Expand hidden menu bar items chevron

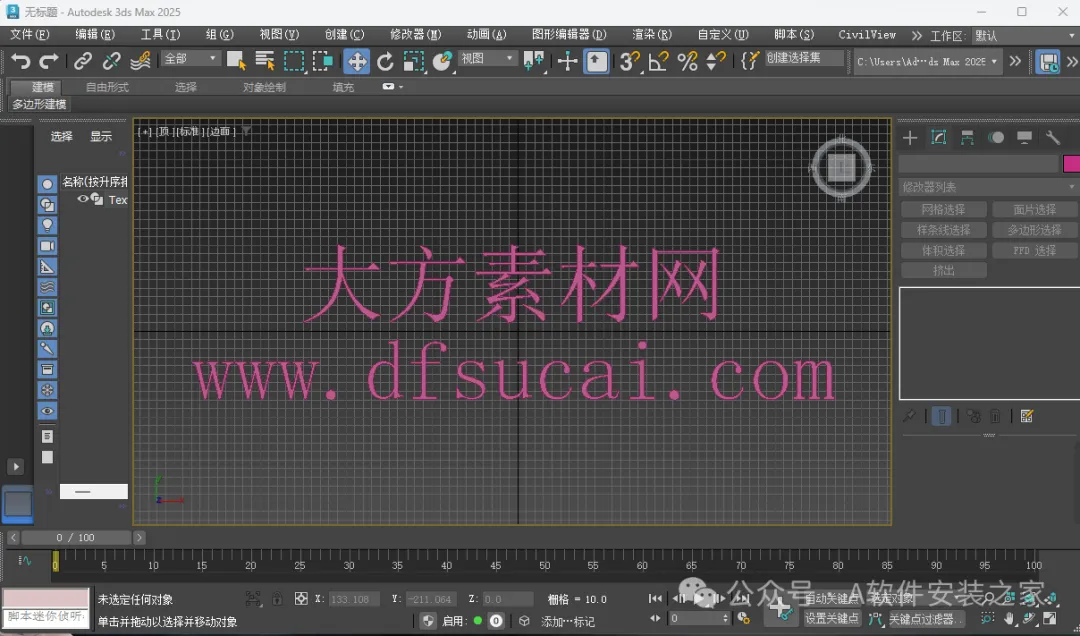pyautogui.click(x=917, y=35)
